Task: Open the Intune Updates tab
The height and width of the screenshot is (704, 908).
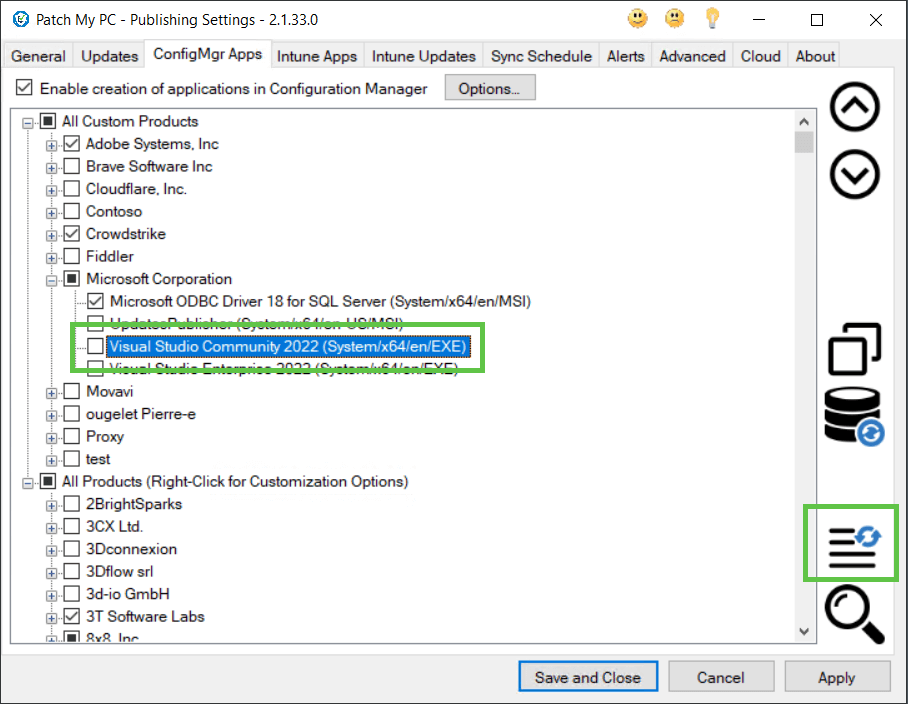Action: (x=424, y=56)
